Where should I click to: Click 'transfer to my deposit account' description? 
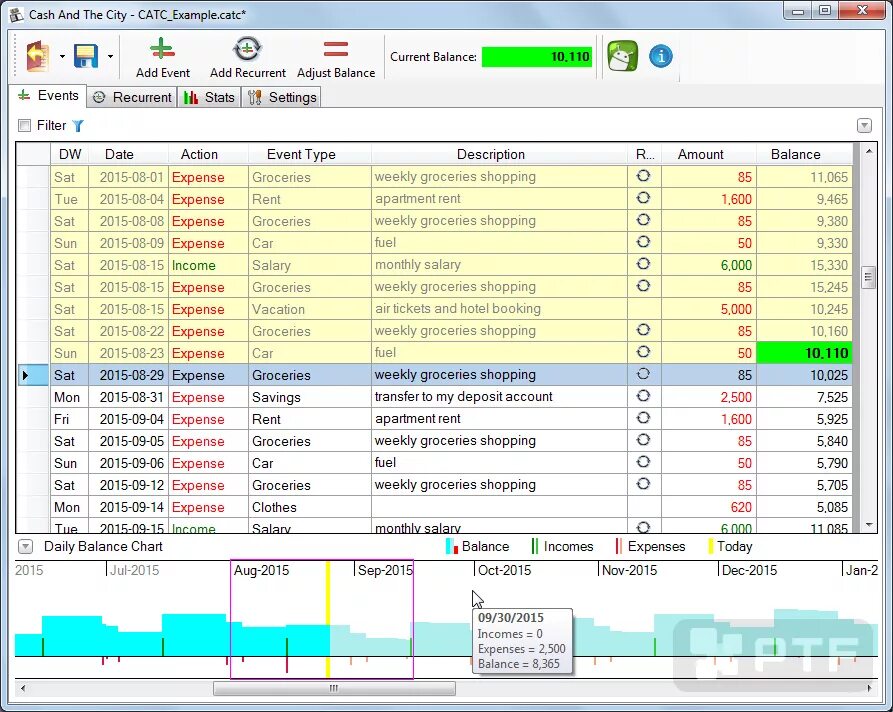coord(464,396)
